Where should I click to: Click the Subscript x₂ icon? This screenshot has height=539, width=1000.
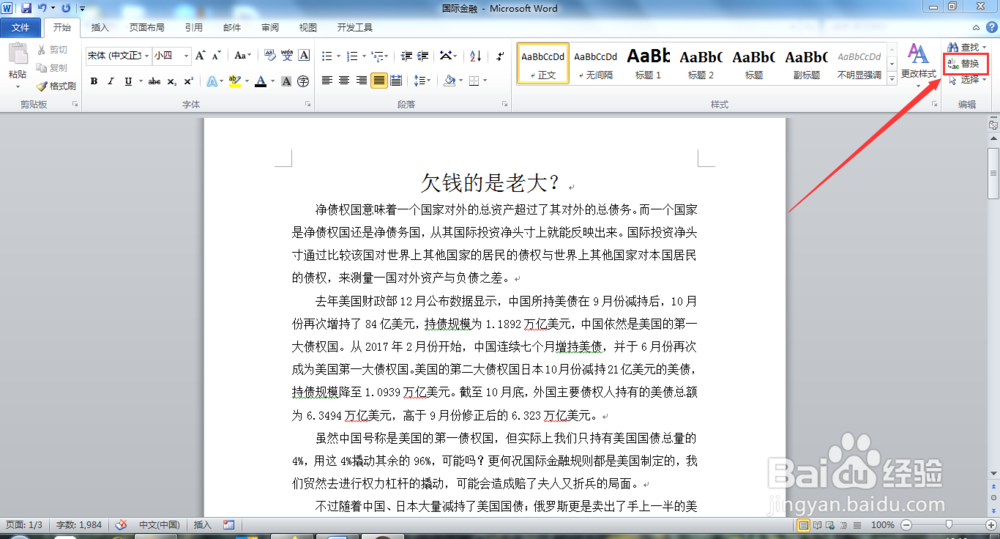coord(172,81)
